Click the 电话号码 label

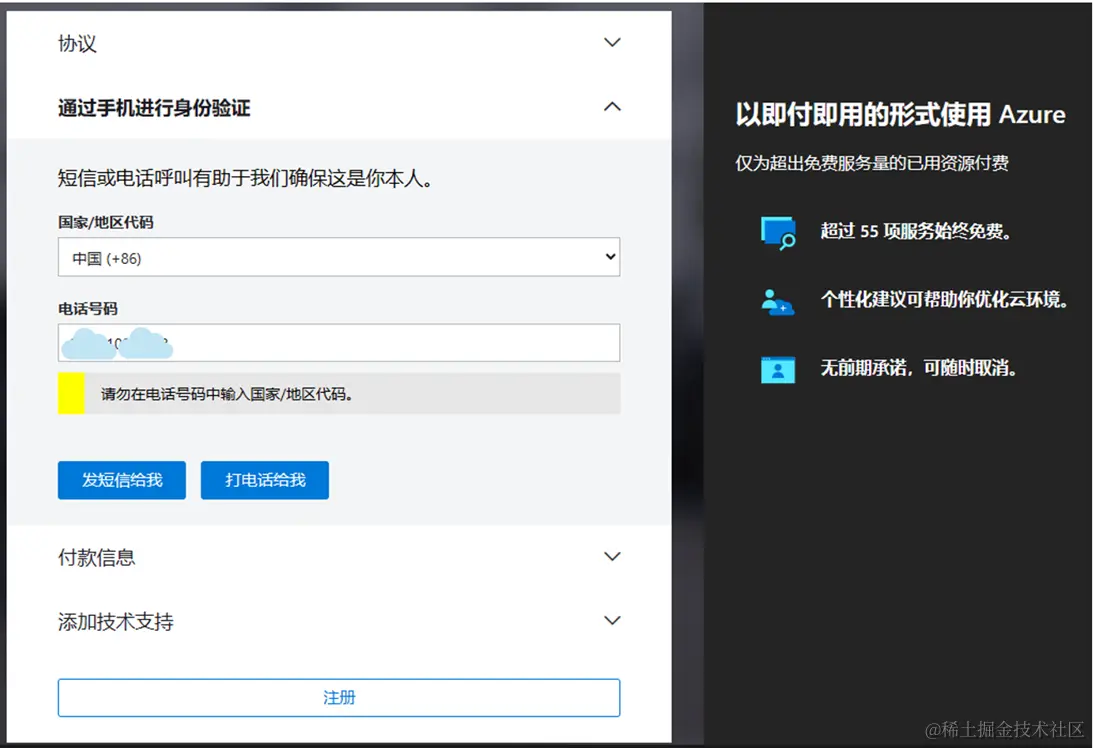[88, 309]
